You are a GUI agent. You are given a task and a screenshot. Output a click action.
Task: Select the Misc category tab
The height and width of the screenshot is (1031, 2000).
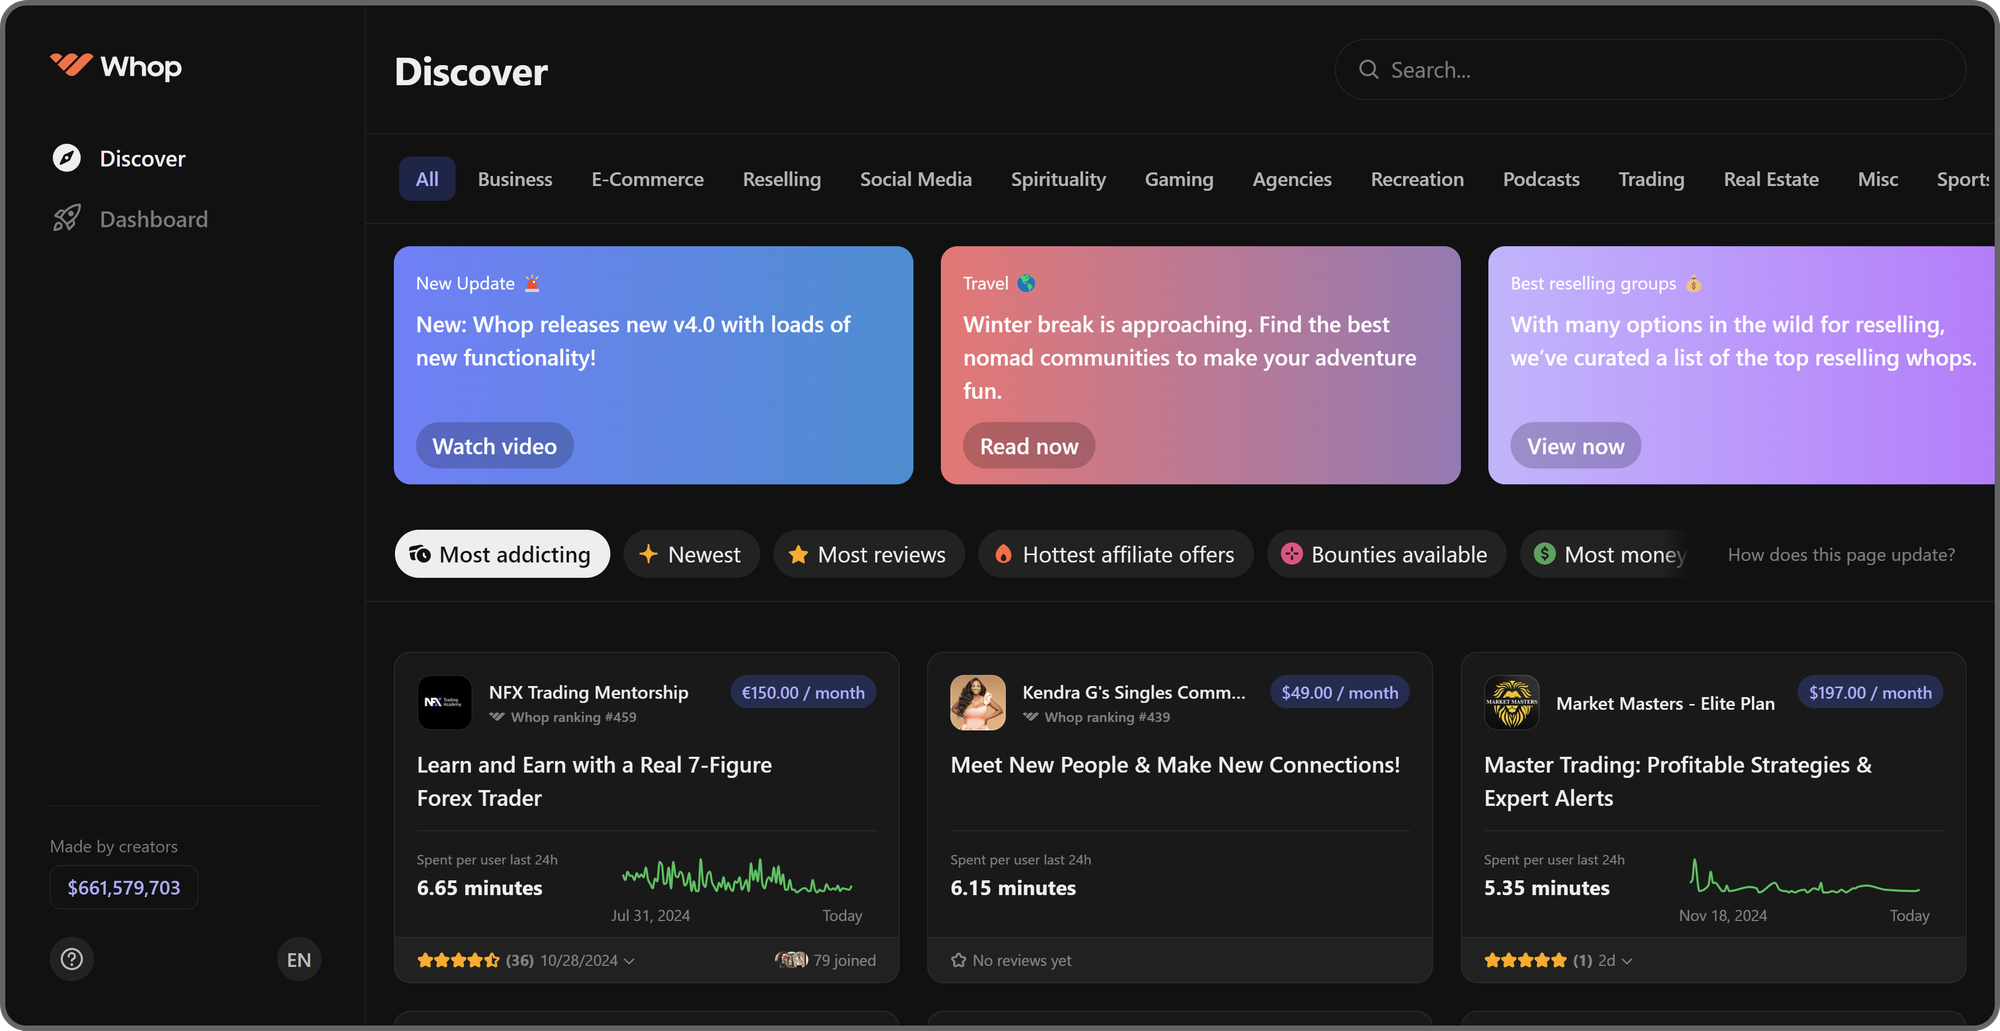coord(1878,179)
